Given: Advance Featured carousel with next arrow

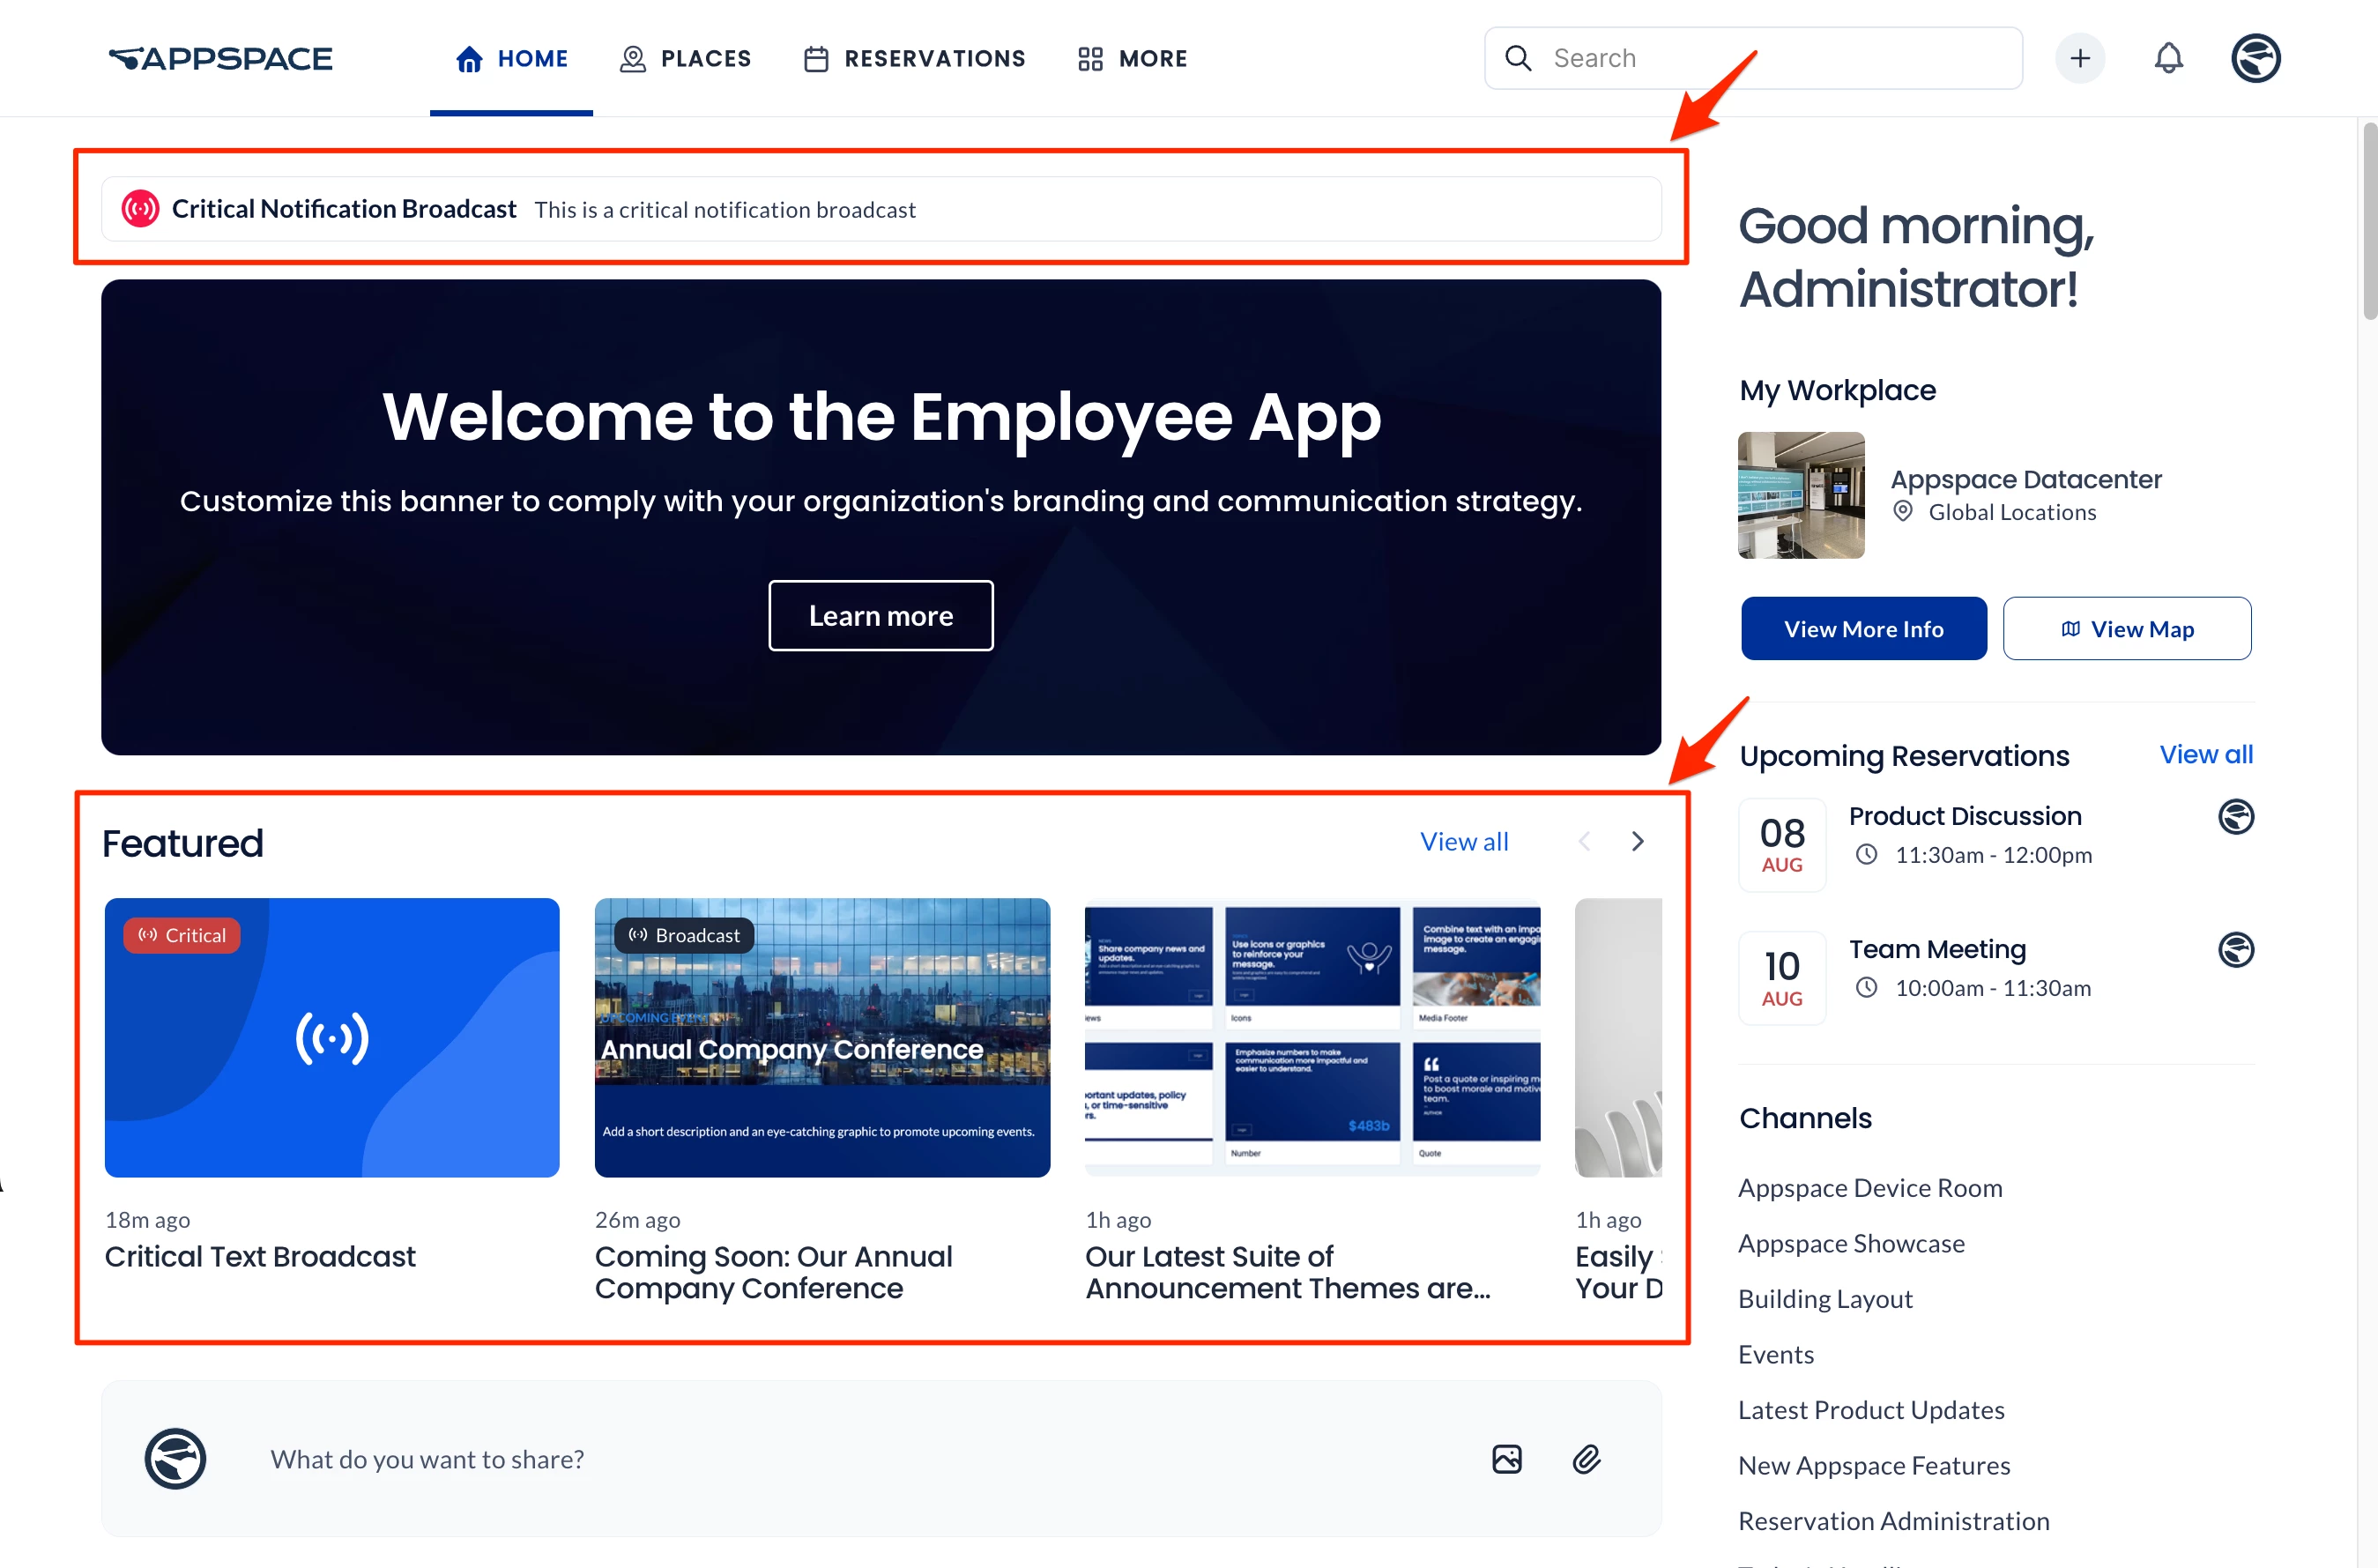Looking at the screenshot, I should point(1637,842).
